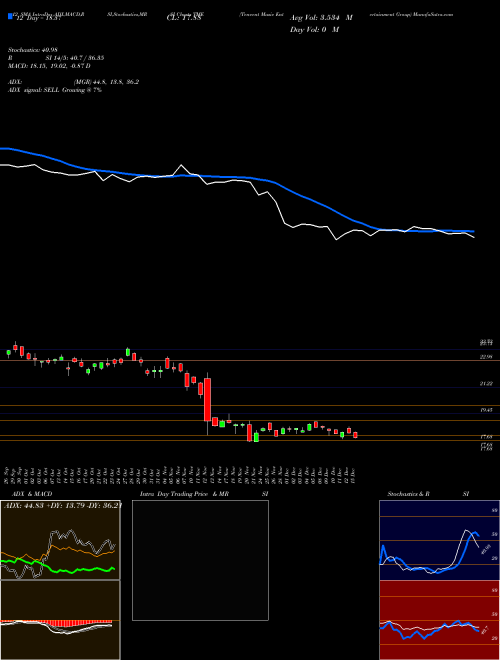Click the "Avg Vol: 3.534 M" readout
This screenshot has height=660, width=500.
click(321, 18)
